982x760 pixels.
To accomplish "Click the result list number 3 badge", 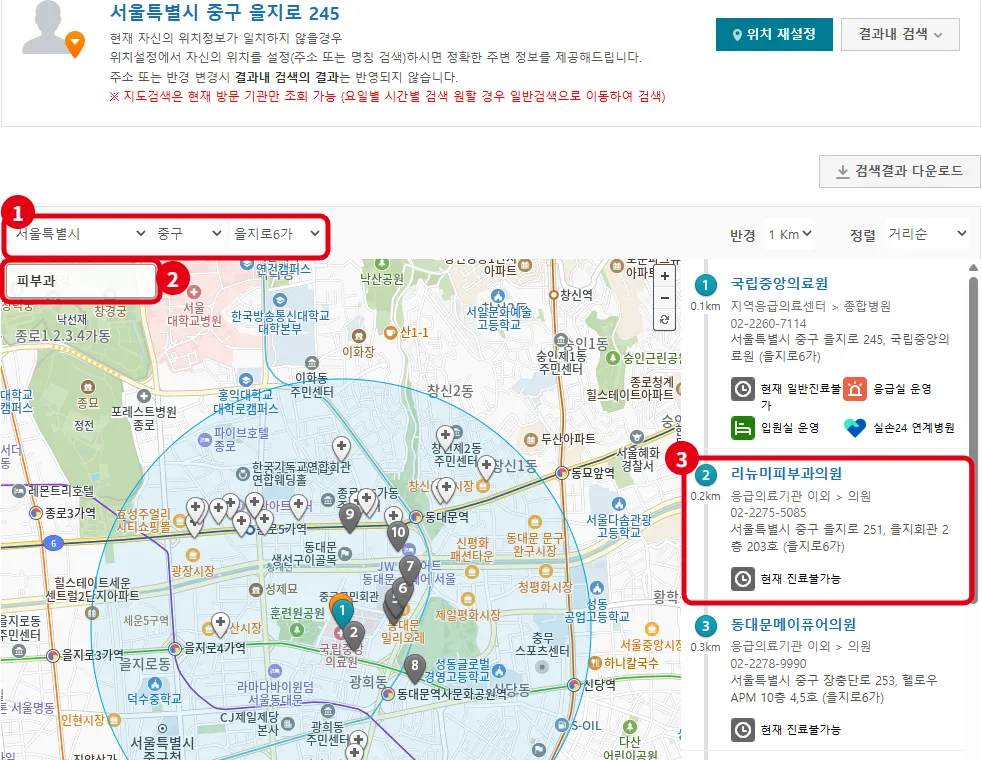I will [705, 626].
